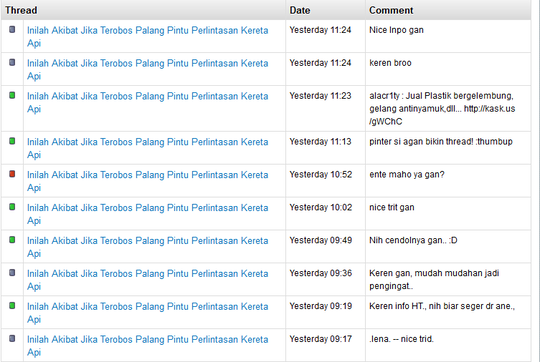This screenshot has height=362, width=540.
Task: Click the Thread column header
Action: click(x=21, y=10)
